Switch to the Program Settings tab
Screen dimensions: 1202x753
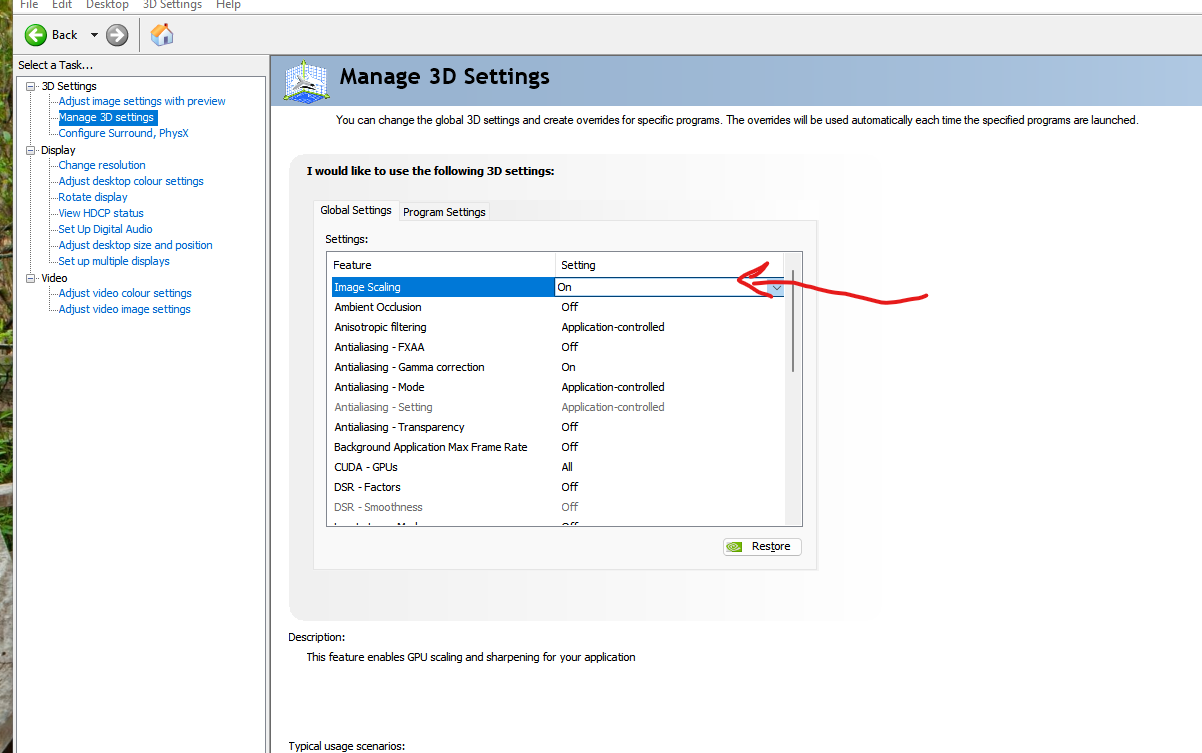tap(444, 212)
